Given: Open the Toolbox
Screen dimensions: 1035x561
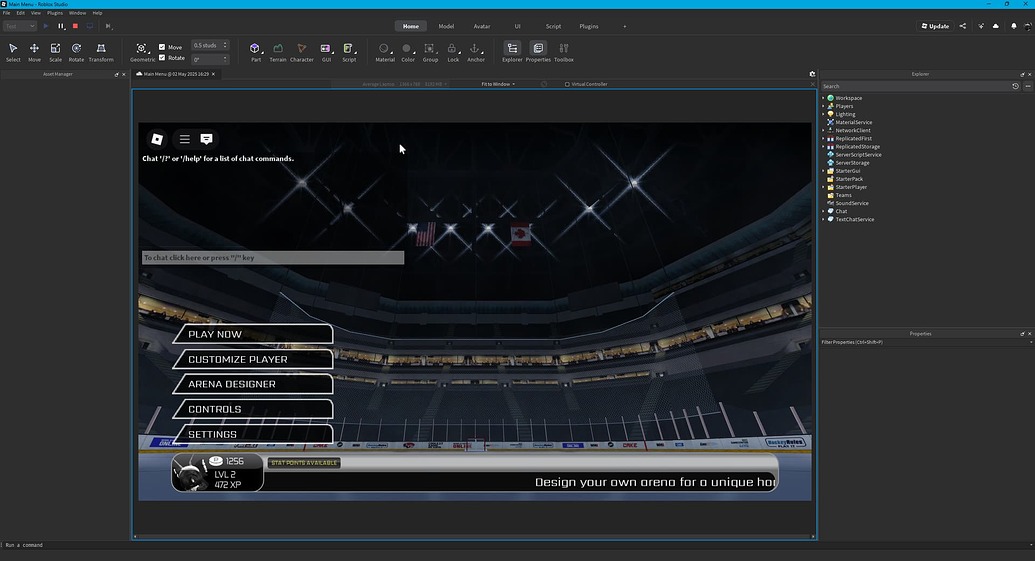Looking at the screenshot, I should click(564, 52).
